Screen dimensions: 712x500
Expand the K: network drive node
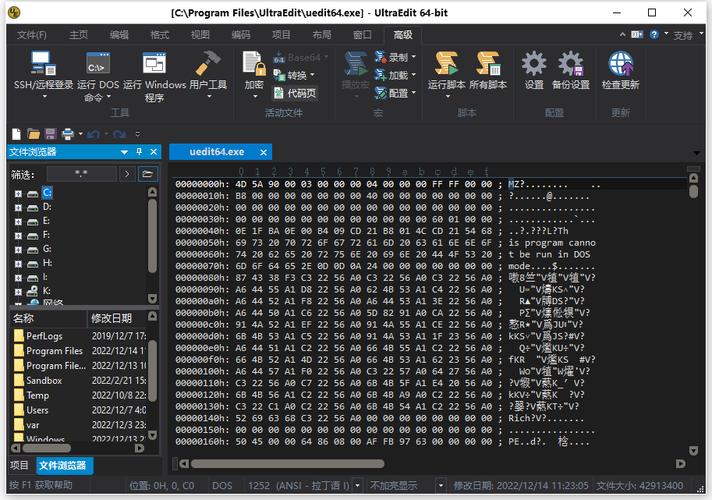coord(18,292)
